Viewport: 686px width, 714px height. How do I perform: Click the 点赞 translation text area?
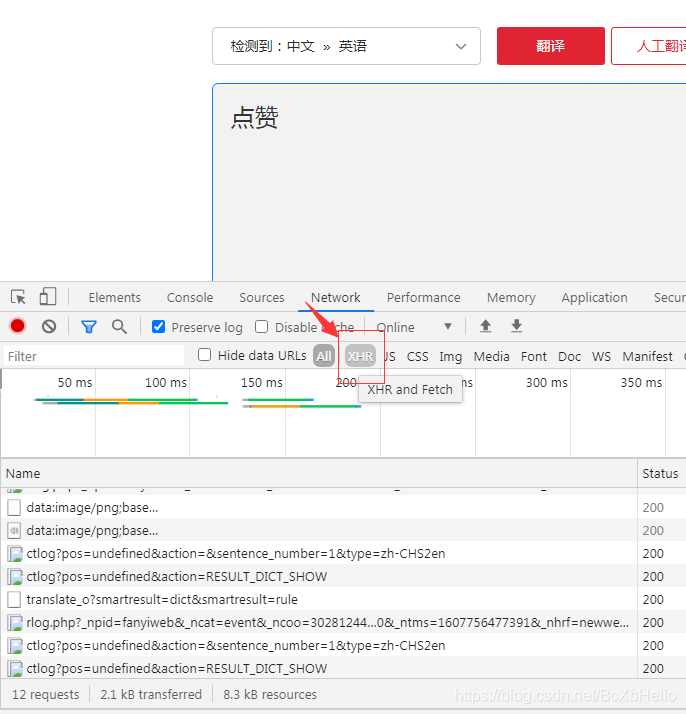tap(449, 182)
